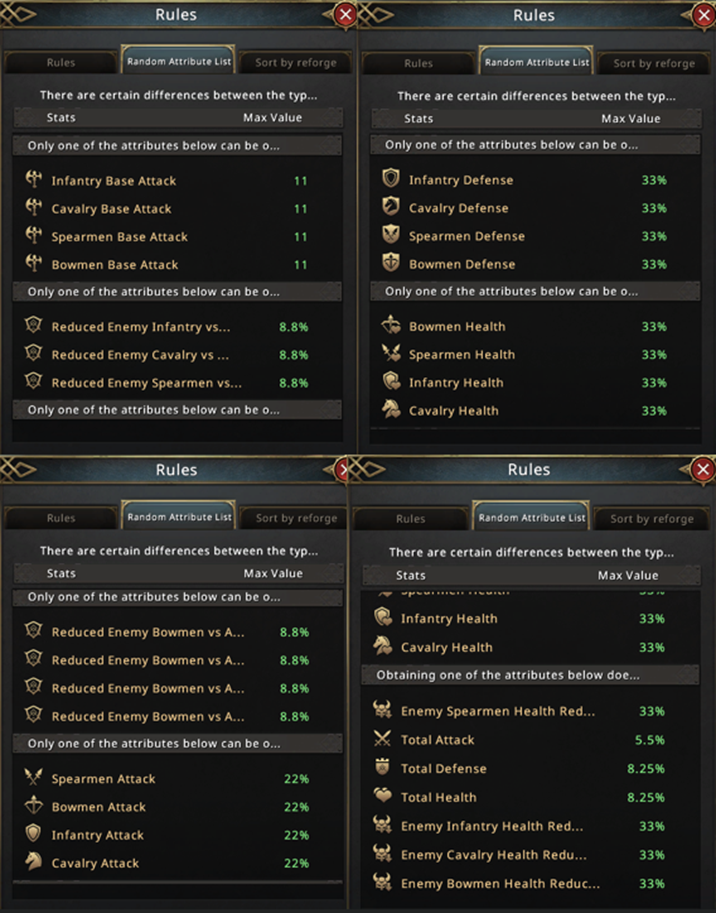Click the 5.5% Total Attack max value
The image size is (716, 913).
point(651,740)
